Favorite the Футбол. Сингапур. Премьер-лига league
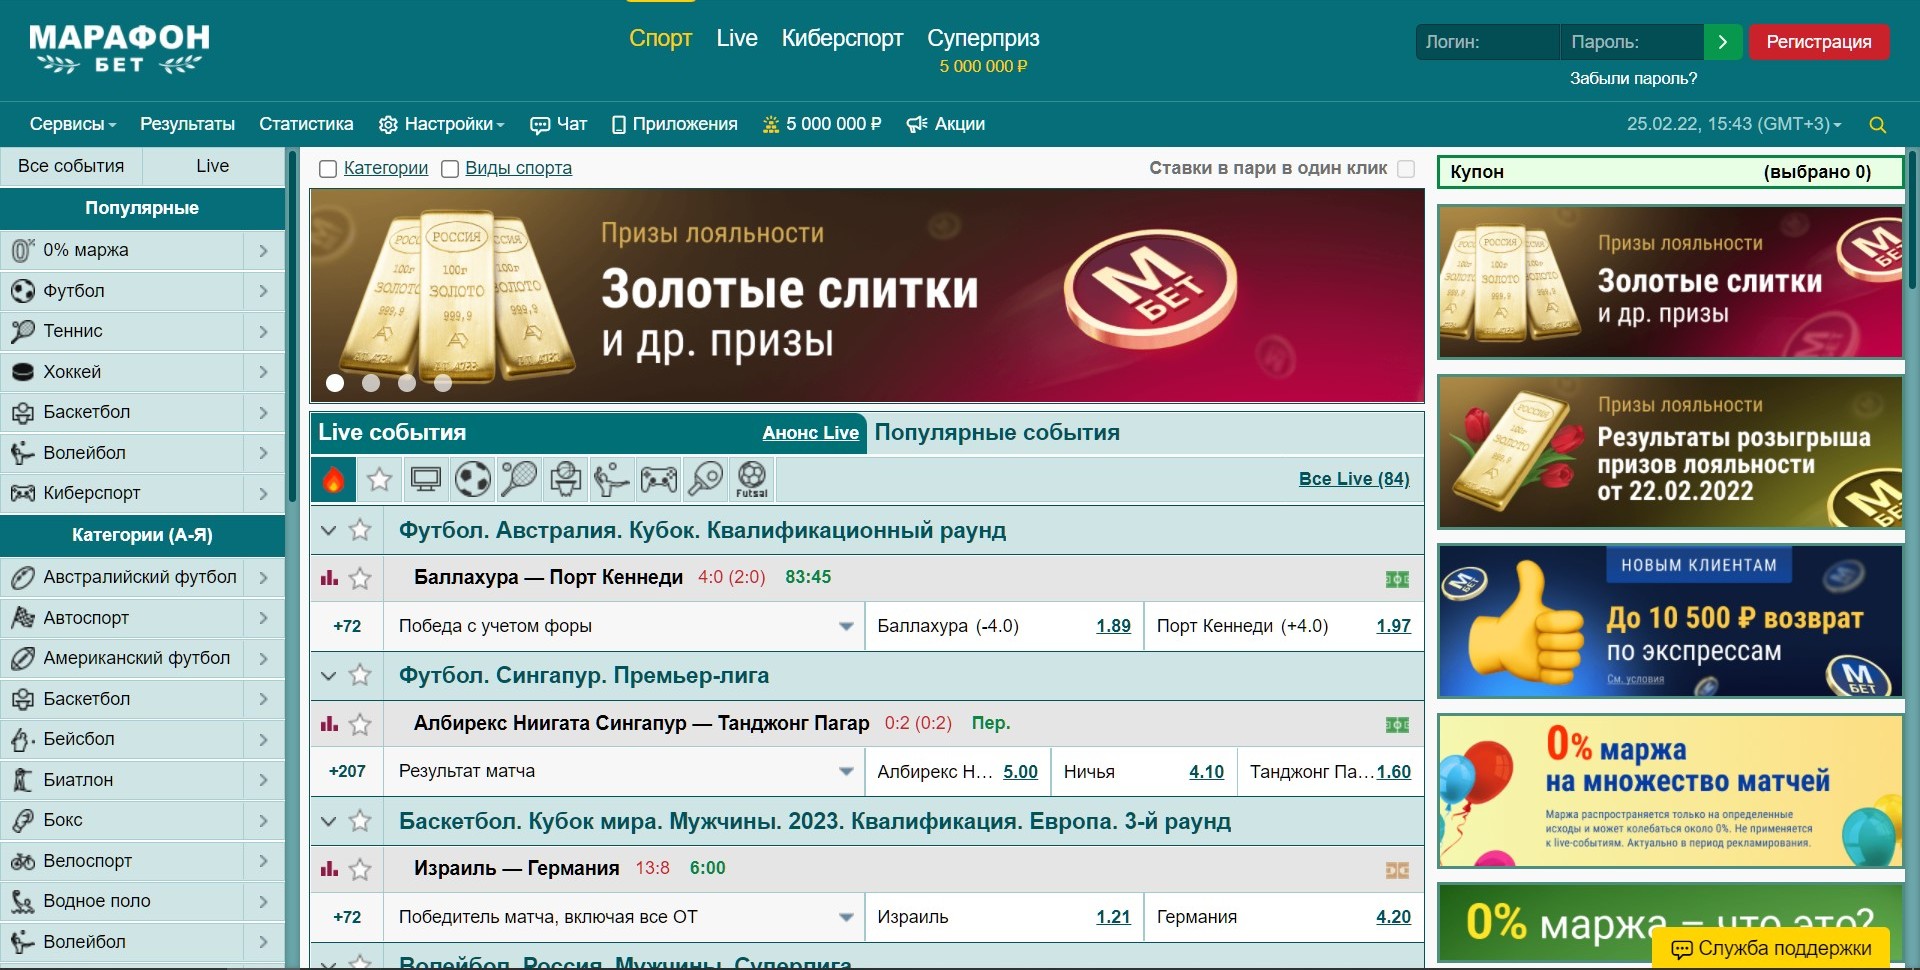The image size is (1920, 970). tap(360, 676)
